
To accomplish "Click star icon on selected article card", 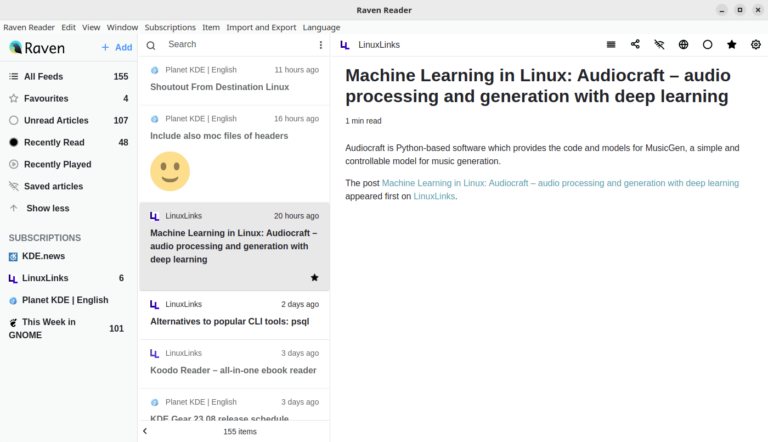I will pos(314,278).
